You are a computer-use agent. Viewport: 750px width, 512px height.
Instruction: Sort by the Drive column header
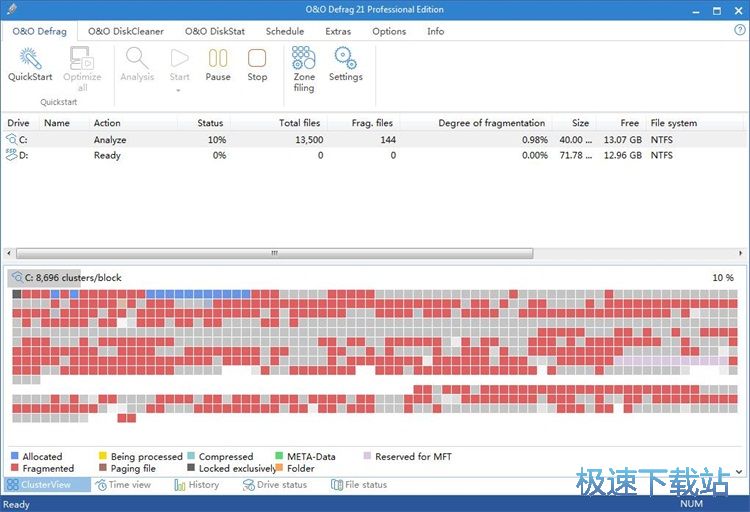(18, 123)
